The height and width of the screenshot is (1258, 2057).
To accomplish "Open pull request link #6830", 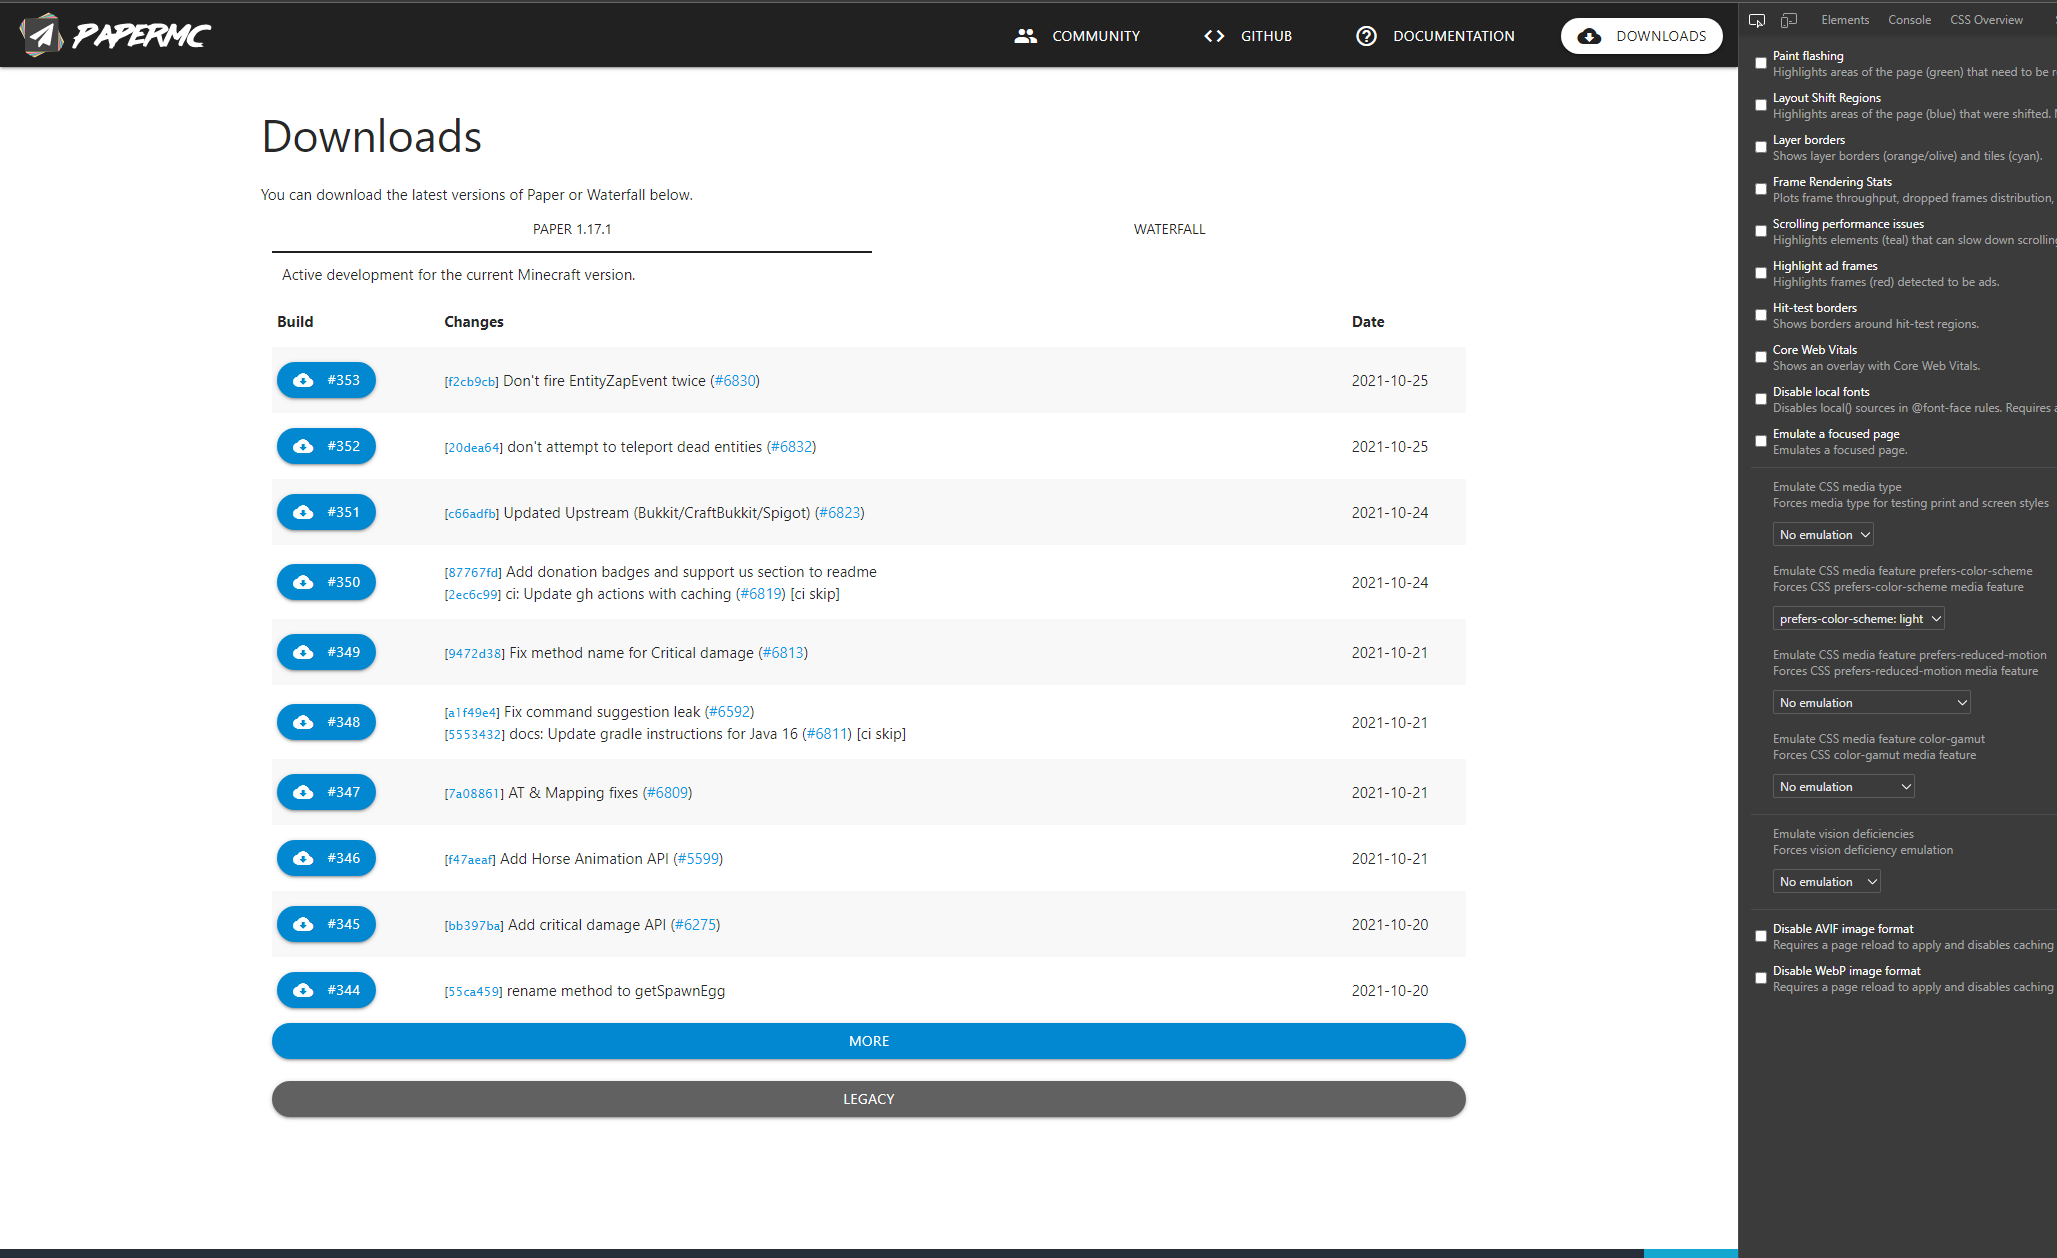I will pos(736,380).
